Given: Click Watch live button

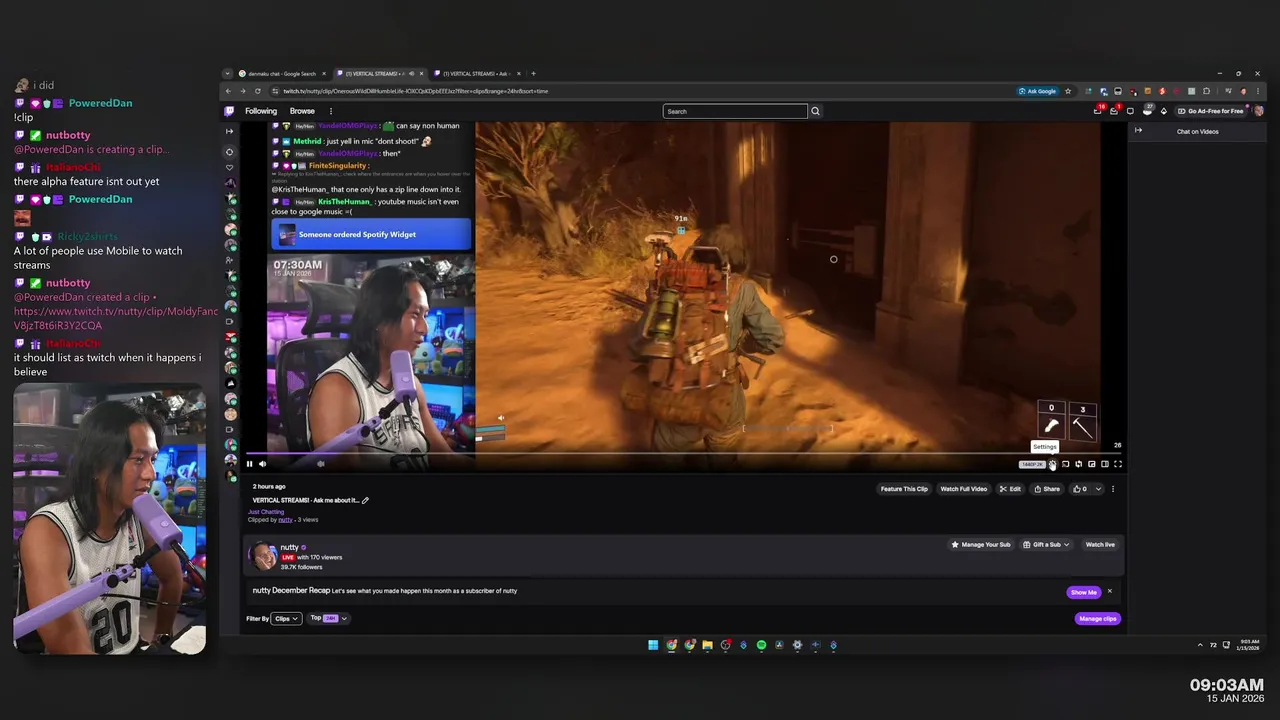Looking at the screenshot, I should pyautogui.click(x=1100, y=545).
